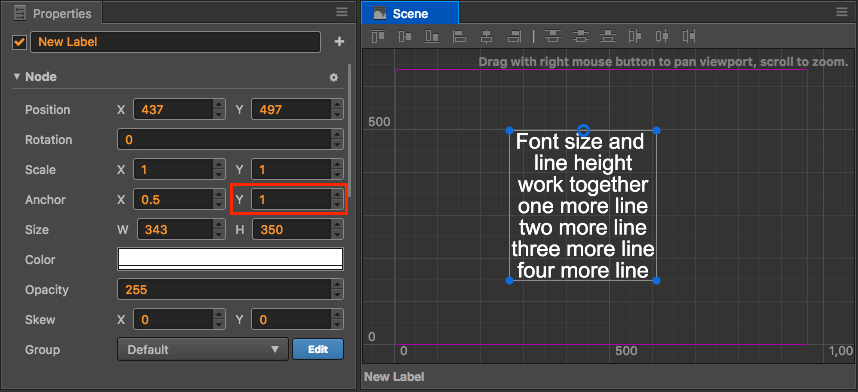The image size is (858, 392).
Task: Click the Align Vertical Center icon
Action: click(405, 37)
